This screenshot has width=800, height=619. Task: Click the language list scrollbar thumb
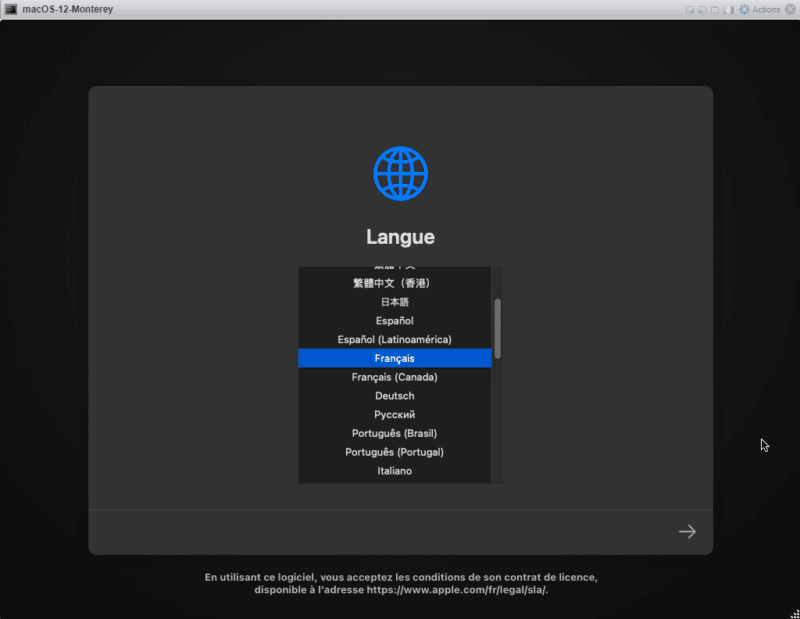(x=497, y=329)
